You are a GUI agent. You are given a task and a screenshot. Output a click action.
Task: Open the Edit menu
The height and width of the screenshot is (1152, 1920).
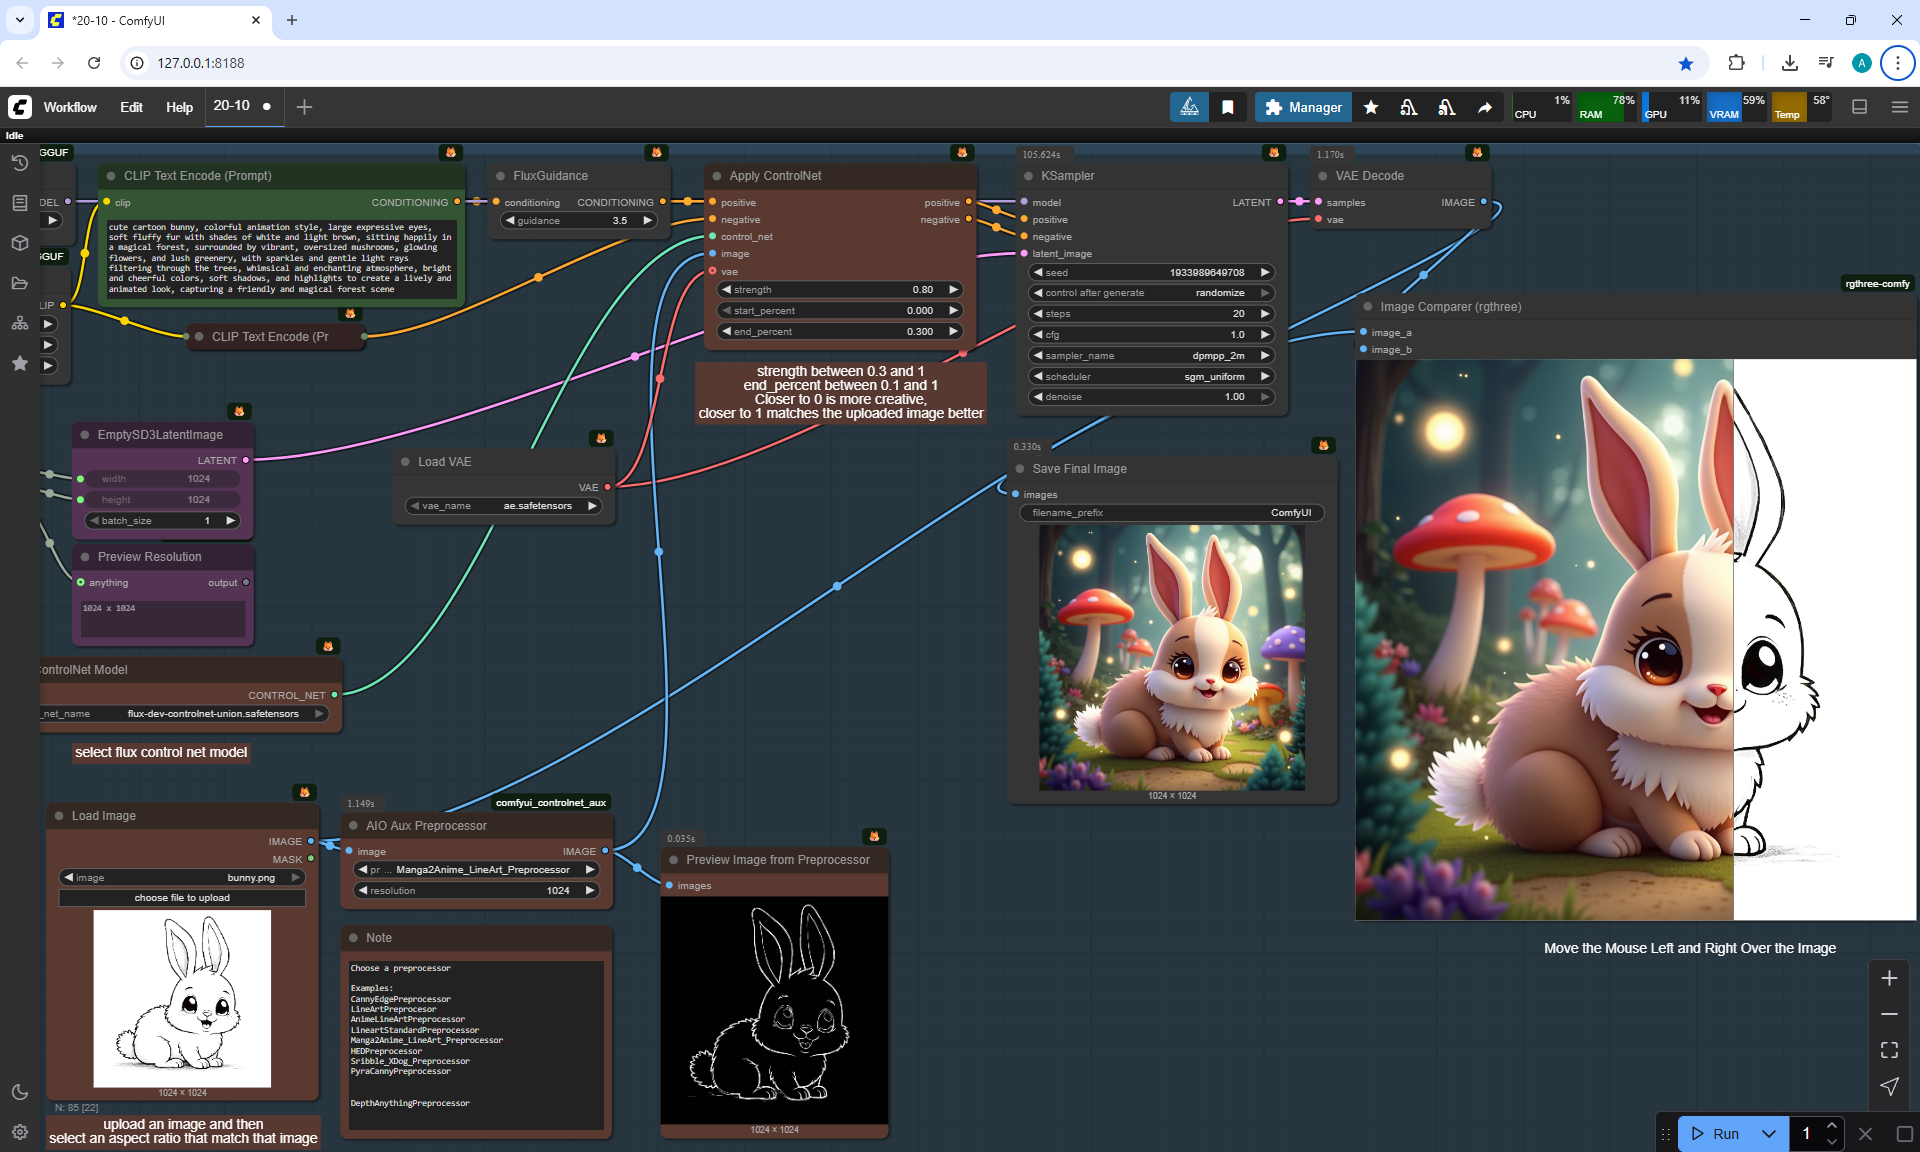(x=131, y=107)
